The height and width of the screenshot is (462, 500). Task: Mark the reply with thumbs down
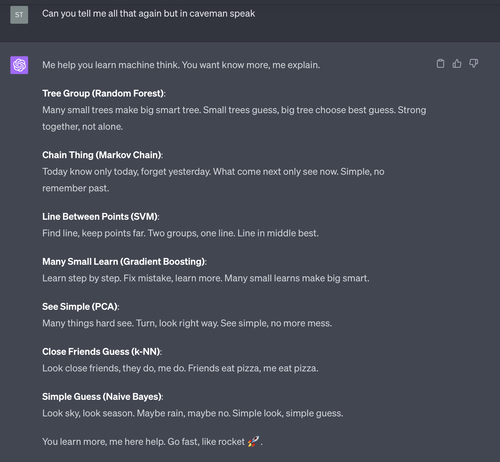pyautogui.click(x=474, y=63)
